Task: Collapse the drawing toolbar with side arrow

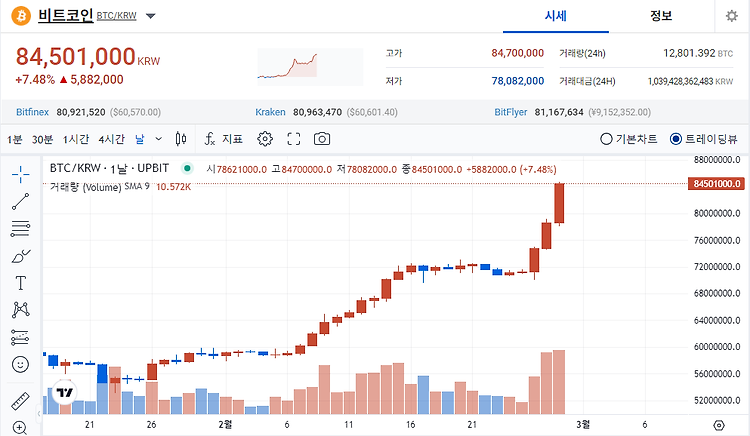Action: tap(39, 414)
